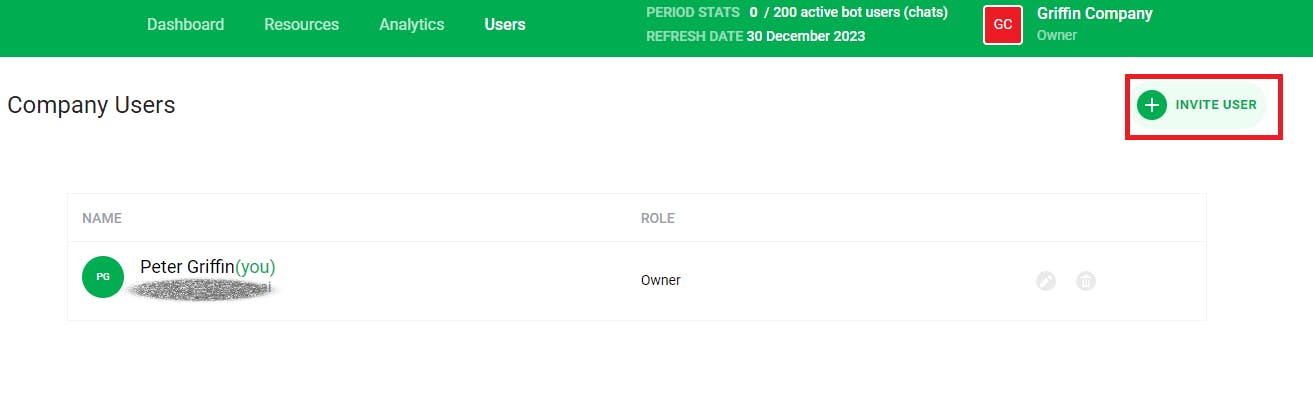Select the Users tab

(505, 24)
